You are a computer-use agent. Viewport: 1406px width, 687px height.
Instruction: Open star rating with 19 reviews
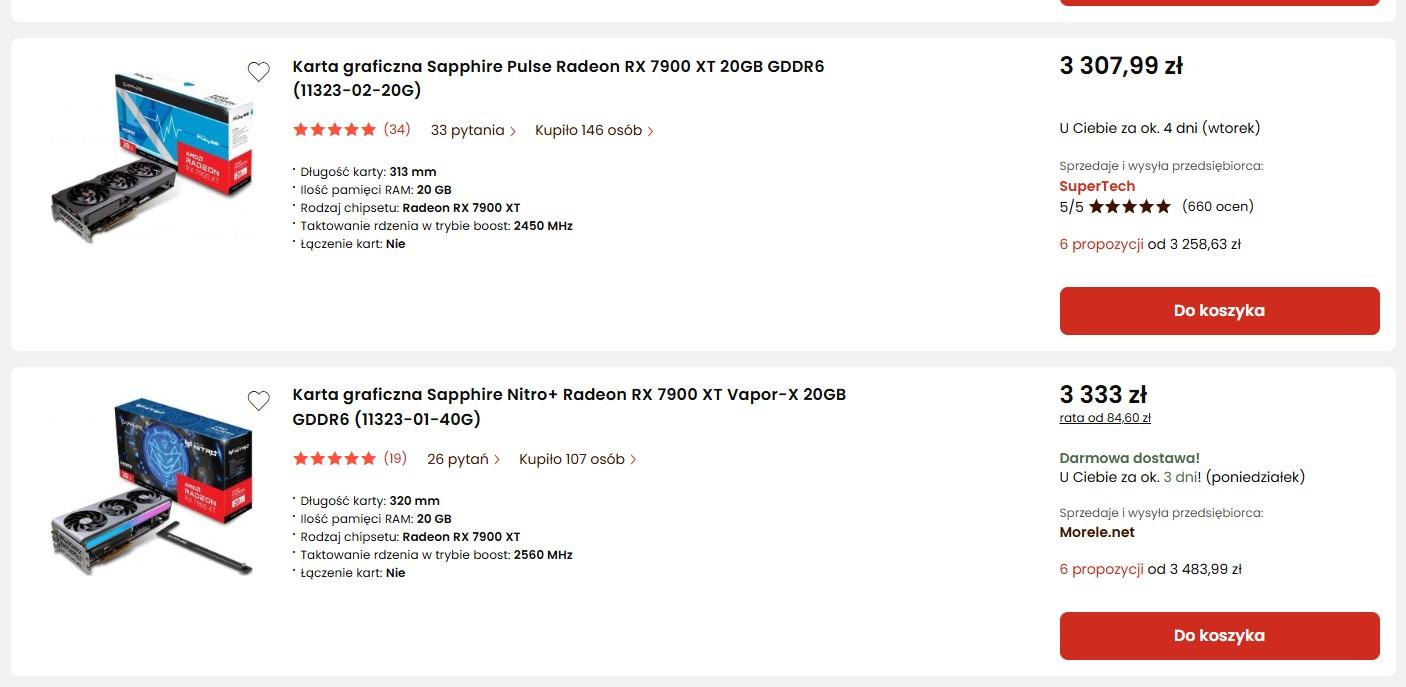(349, 459)
